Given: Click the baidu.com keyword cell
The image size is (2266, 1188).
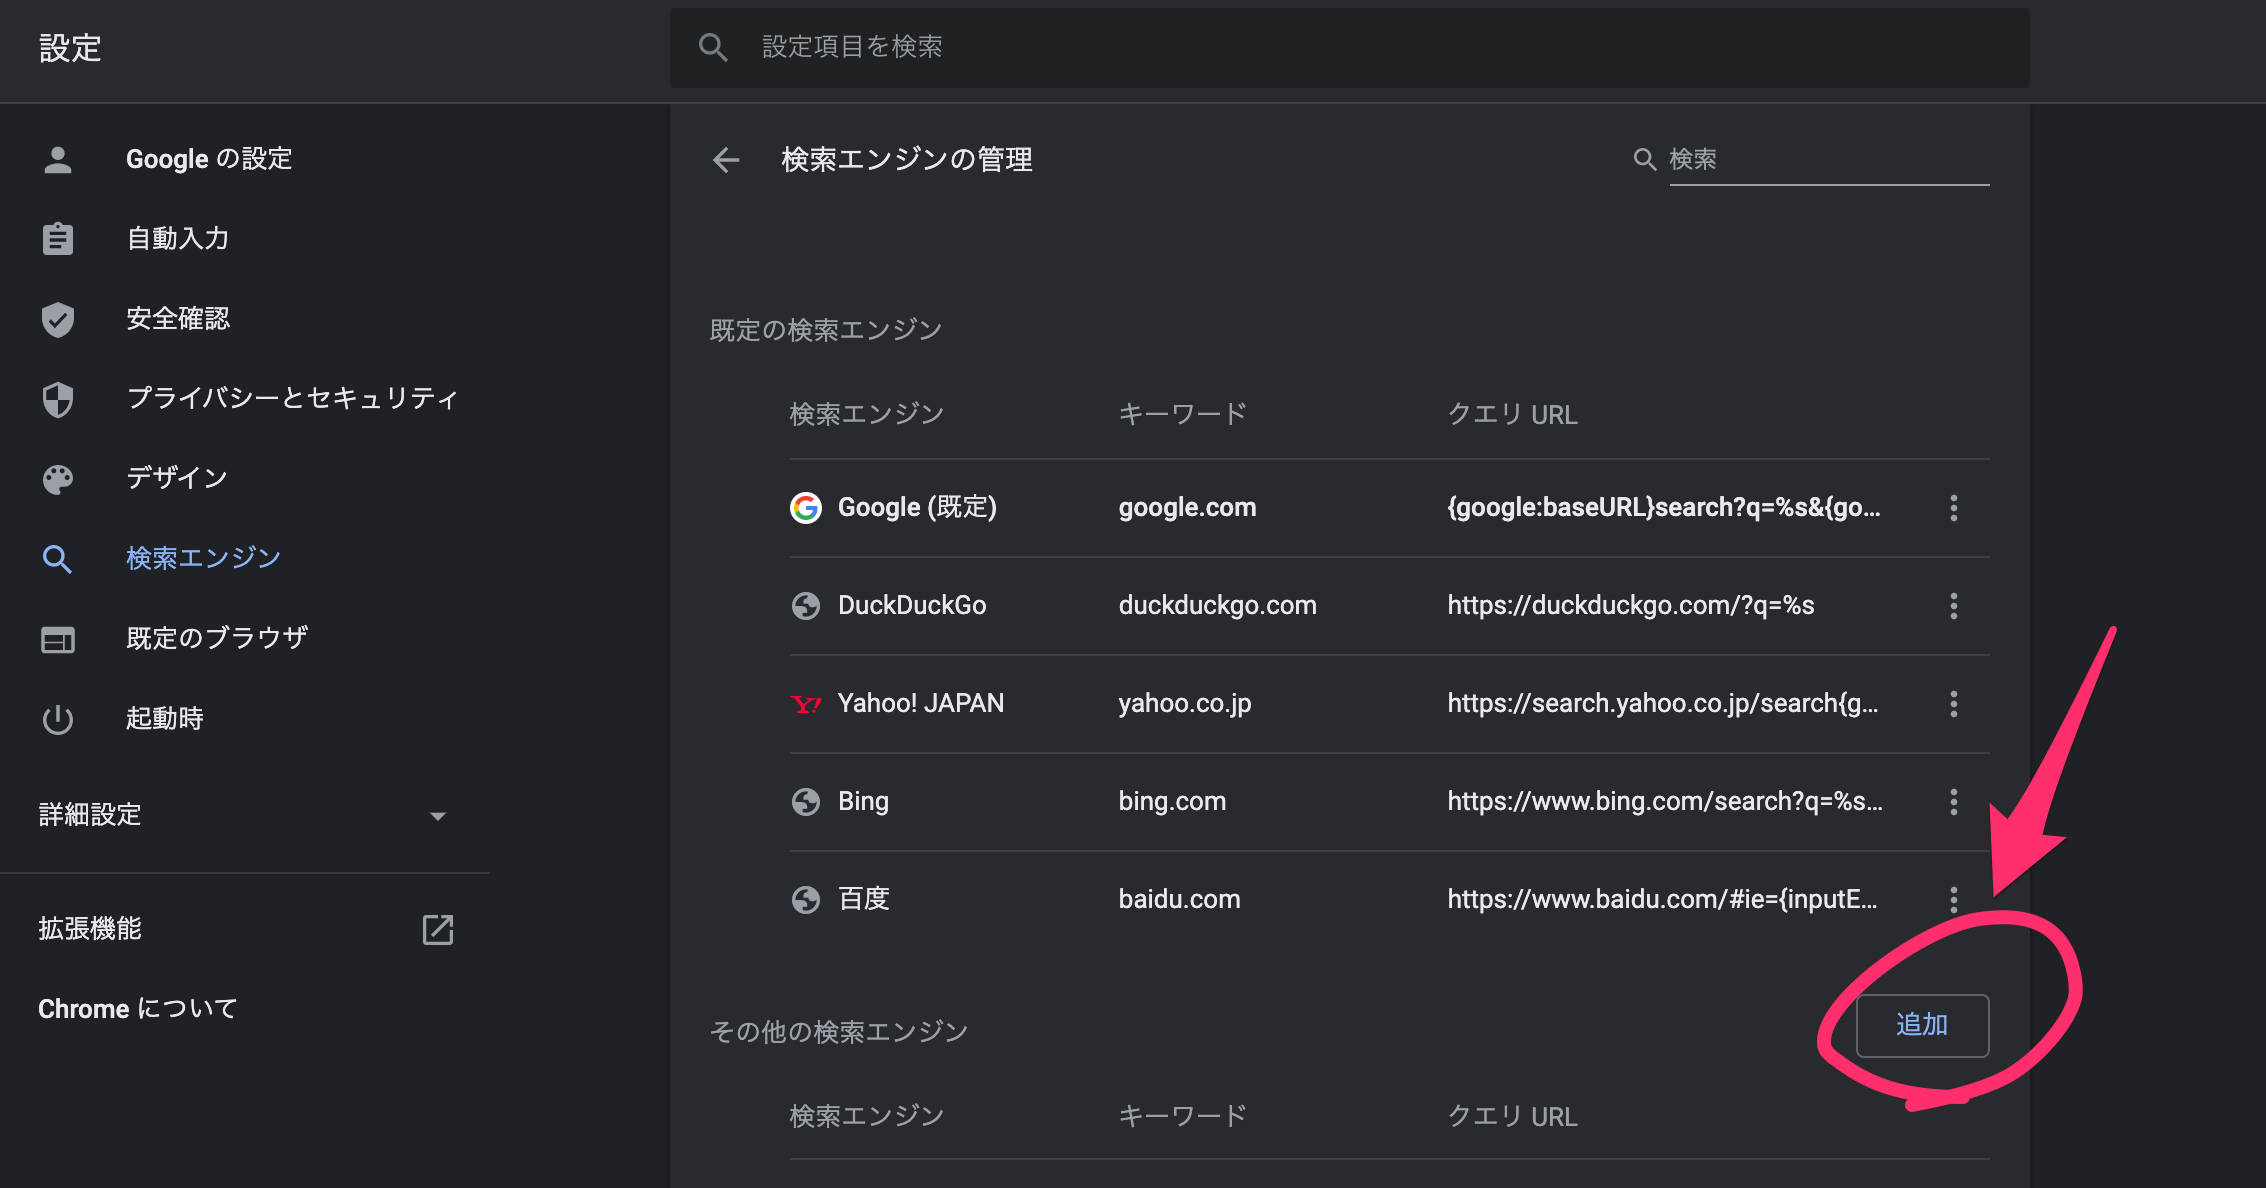Looking at the screenshot, I should click(1179, 900).
